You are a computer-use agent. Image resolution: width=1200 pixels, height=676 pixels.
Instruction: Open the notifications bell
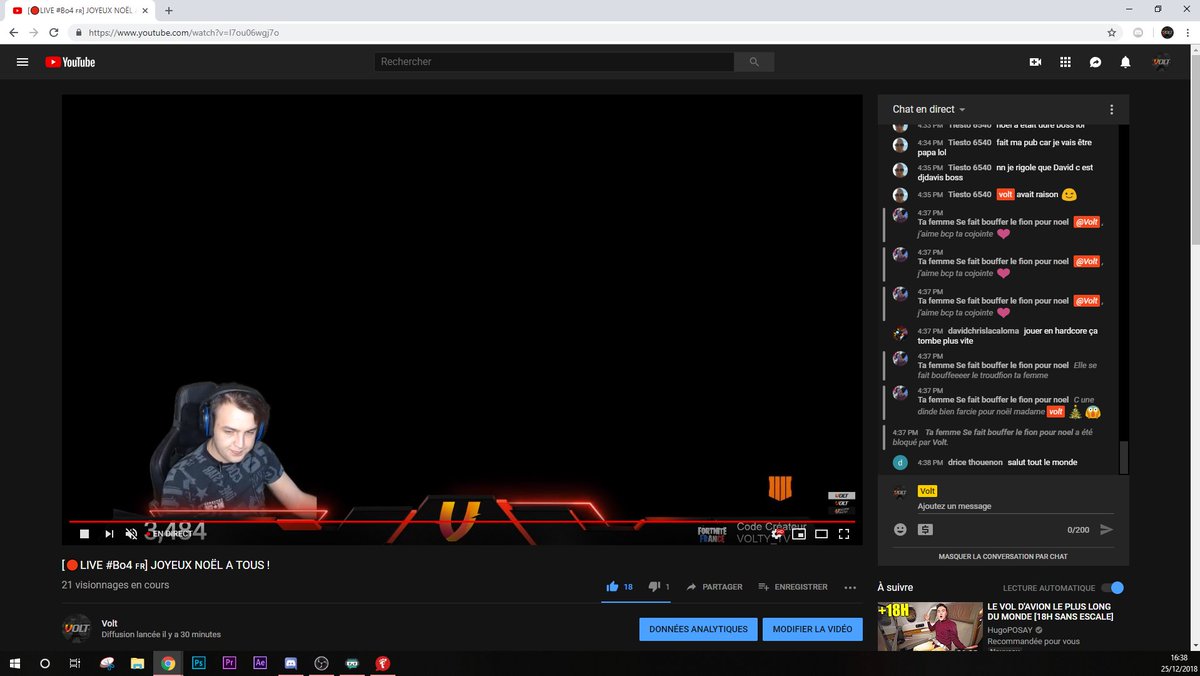[x=1125, y=62]
